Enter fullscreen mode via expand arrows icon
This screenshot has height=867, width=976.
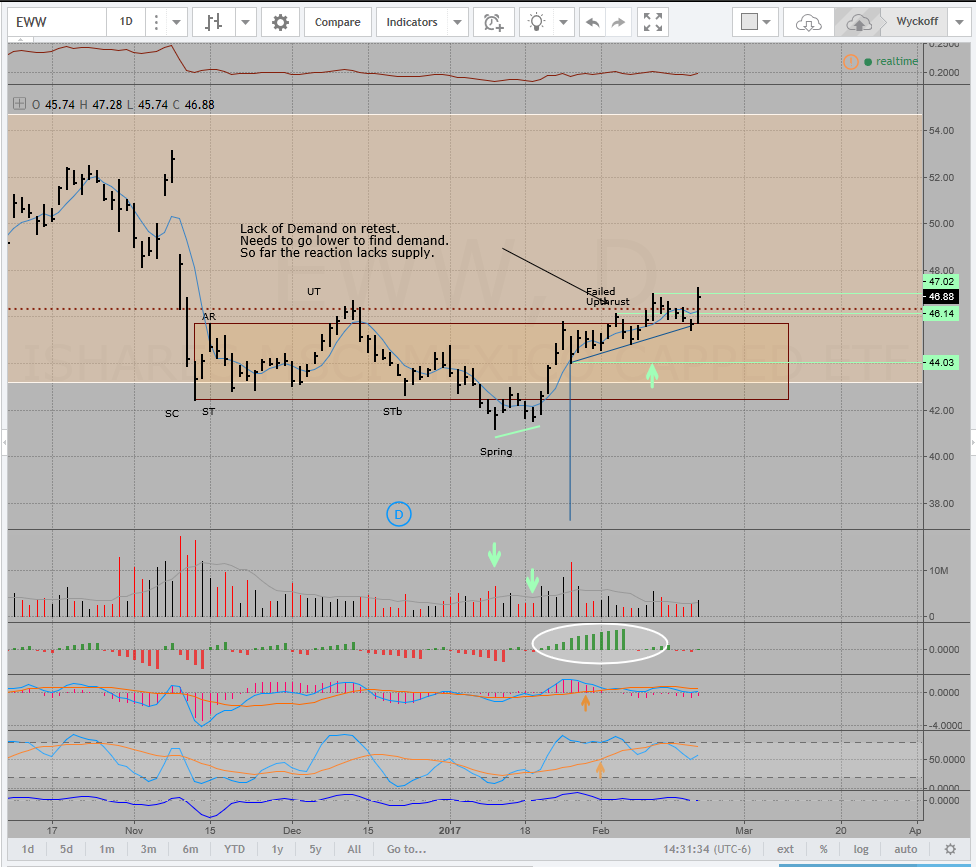pyautogui.click(x=653, y=22)
